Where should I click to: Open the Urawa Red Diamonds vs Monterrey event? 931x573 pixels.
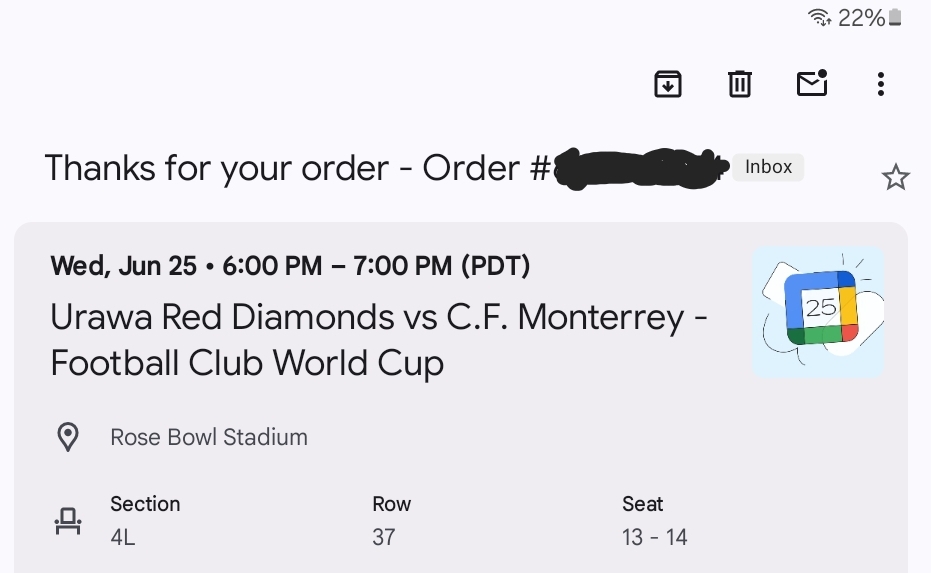pyautogui.click(x=379, y=340)
